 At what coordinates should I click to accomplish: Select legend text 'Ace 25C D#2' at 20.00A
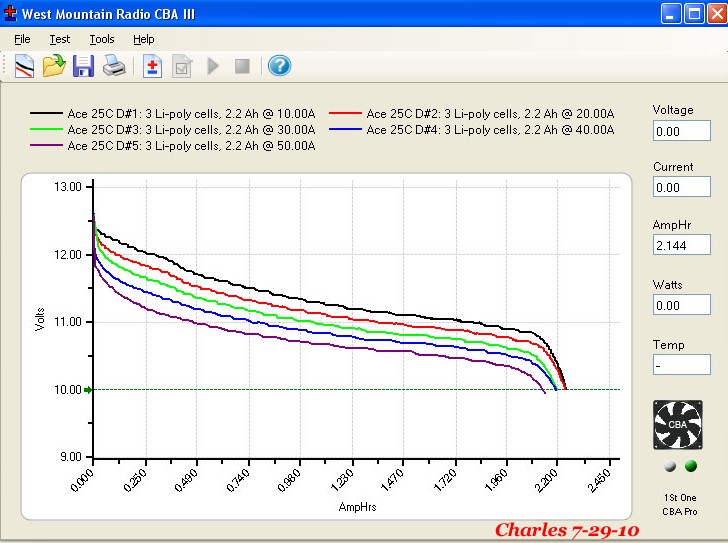point(490,114)
